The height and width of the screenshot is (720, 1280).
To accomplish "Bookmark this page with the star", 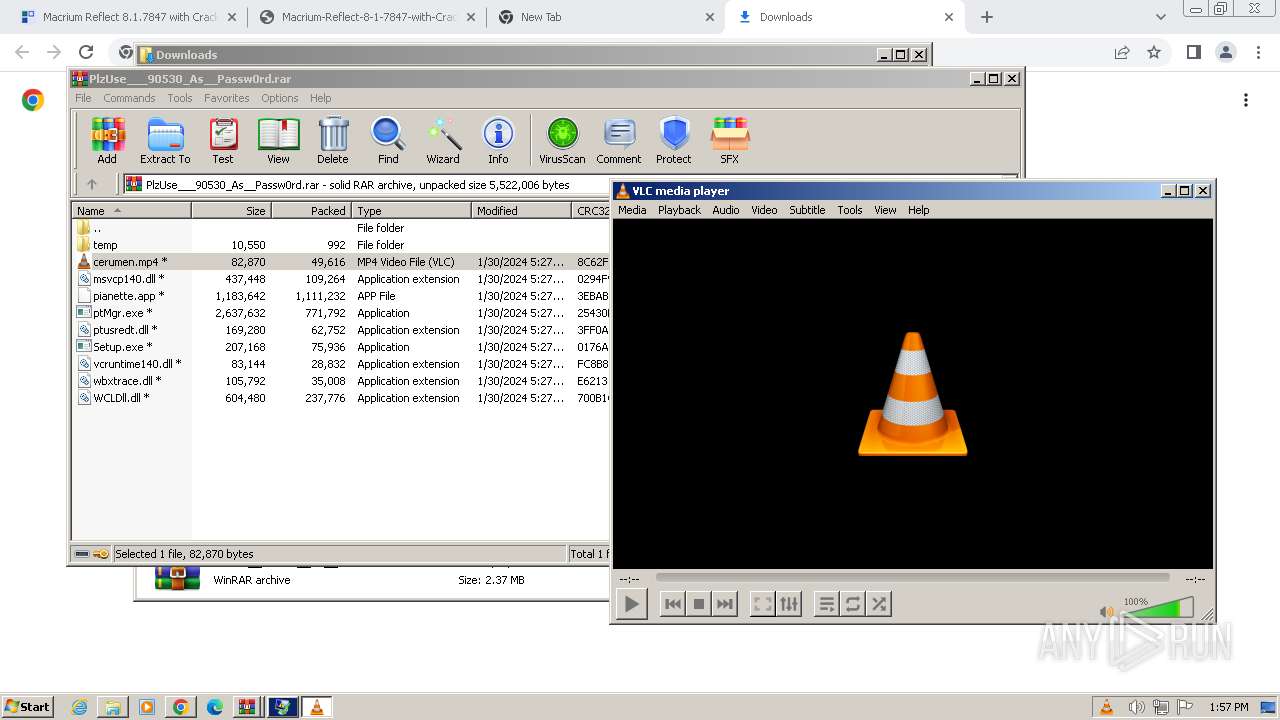I will 1154,52.
